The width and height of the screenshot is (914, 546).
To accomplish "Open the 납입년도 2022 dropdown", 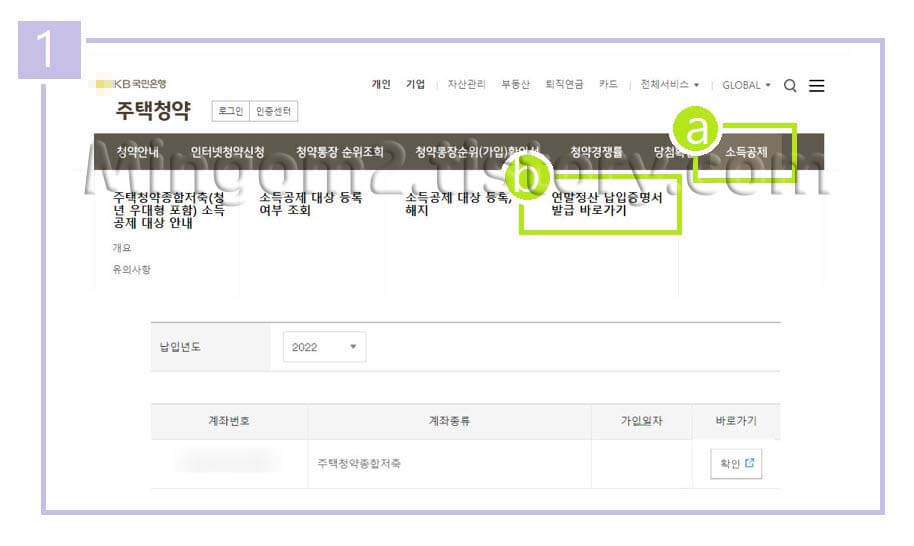I will (324, 347).
